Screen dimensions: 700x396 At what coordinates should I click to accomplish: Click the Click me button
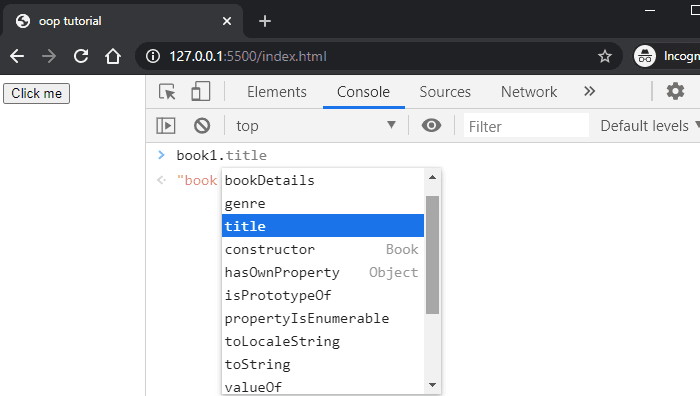tap(37, 93)
